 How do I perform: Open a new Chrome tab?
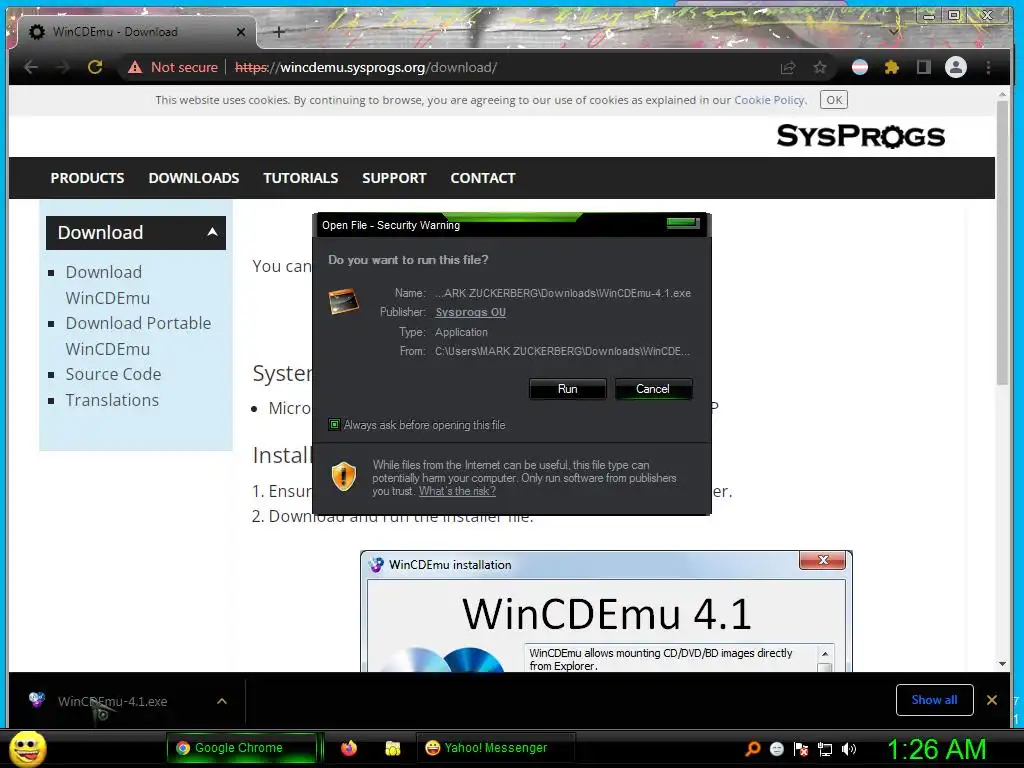coord(279,32)
